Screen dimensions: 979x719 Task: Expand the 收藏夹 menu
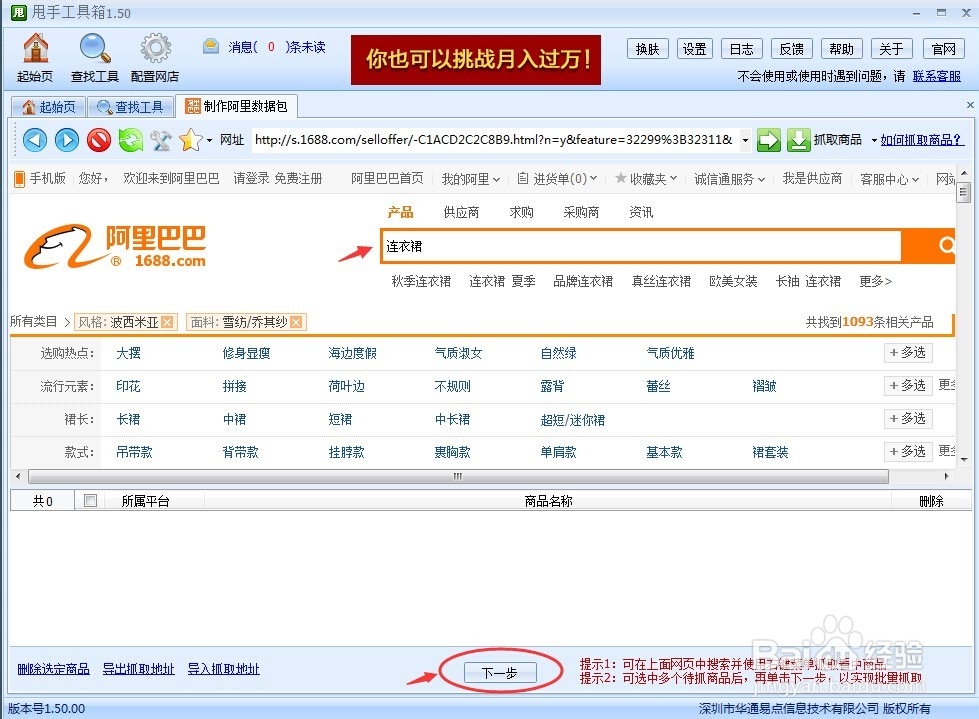pyautogui.click(x=646, y=179)
